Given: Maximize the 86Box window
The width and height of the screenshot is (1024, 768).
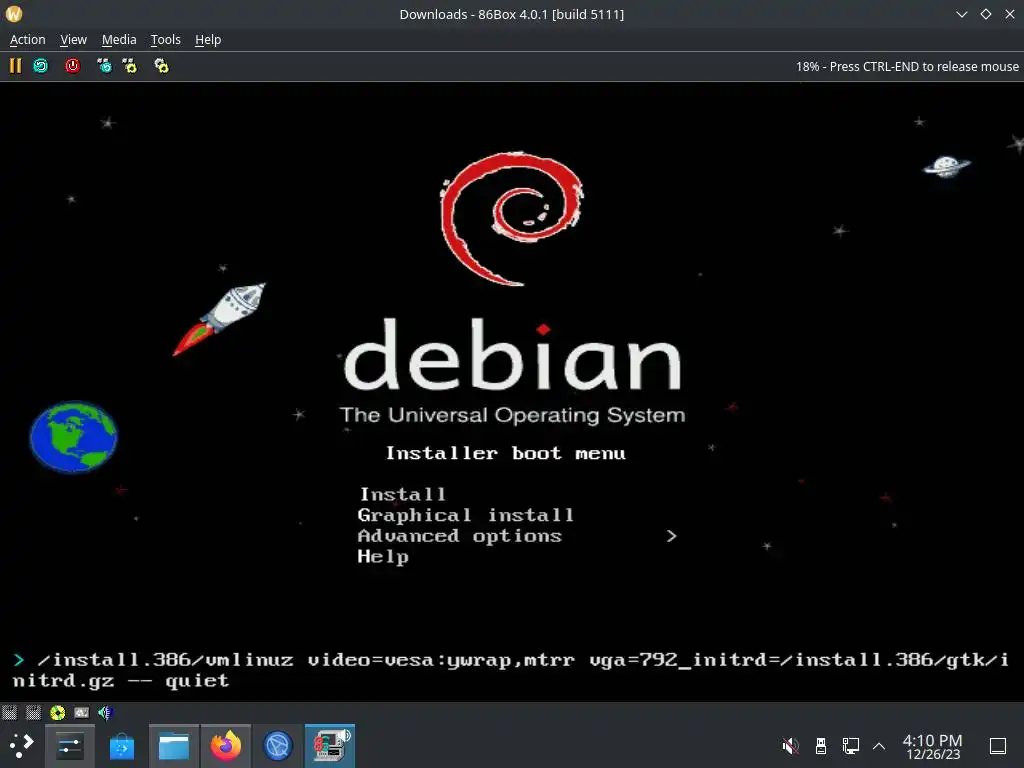Looking at the screenshot, I should [x=985, y=14].
